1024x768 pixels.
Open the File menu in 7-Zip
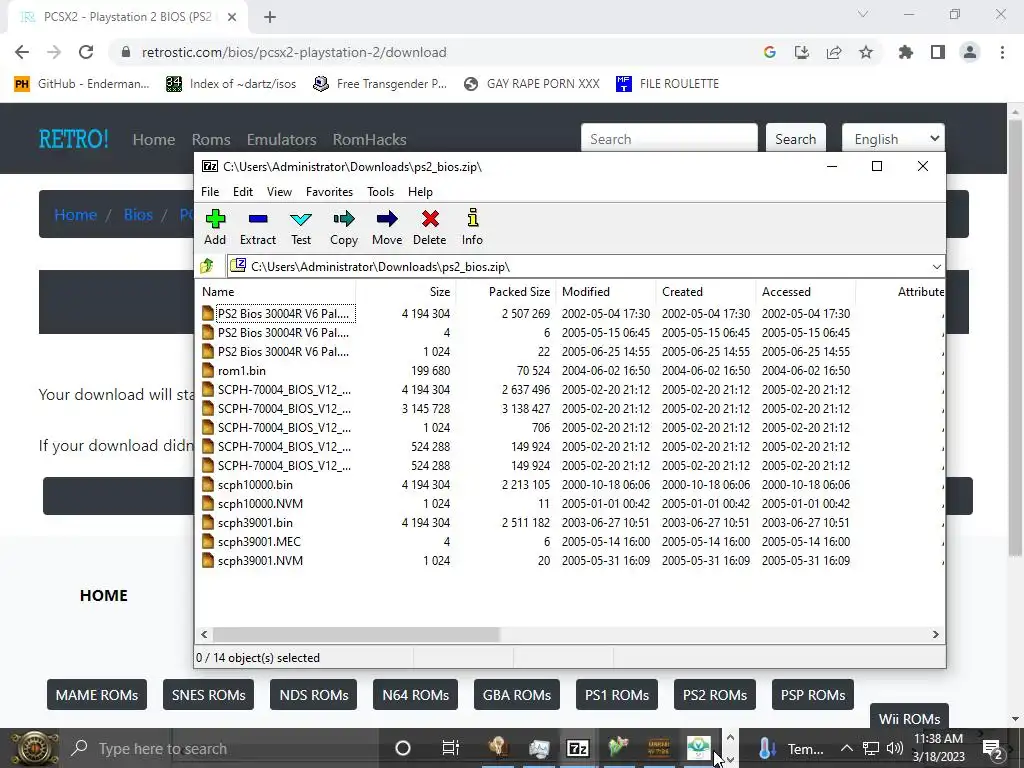tap(210, 191)
